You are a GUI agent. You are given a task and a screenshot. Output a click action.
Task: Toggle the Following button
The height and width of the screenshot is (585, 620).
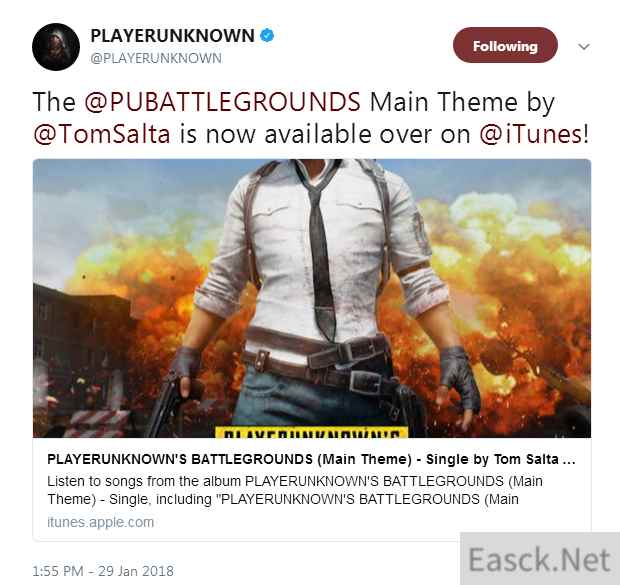coord(505,45)
